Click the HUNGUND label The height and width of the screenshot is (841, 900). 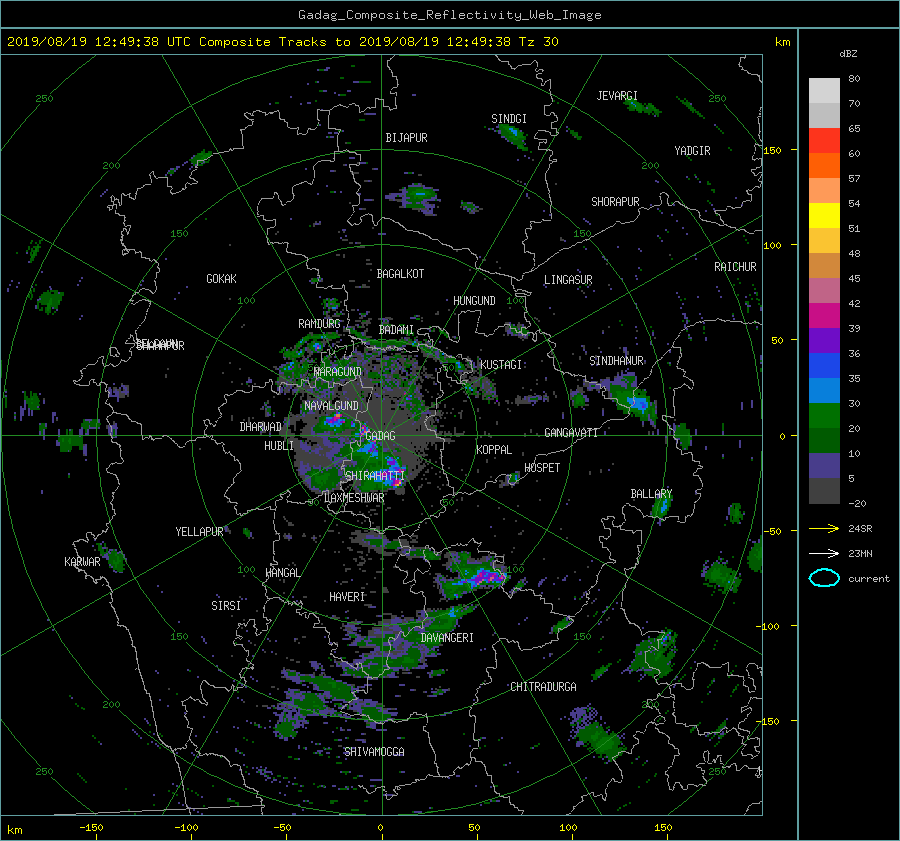tap(474, 301)
